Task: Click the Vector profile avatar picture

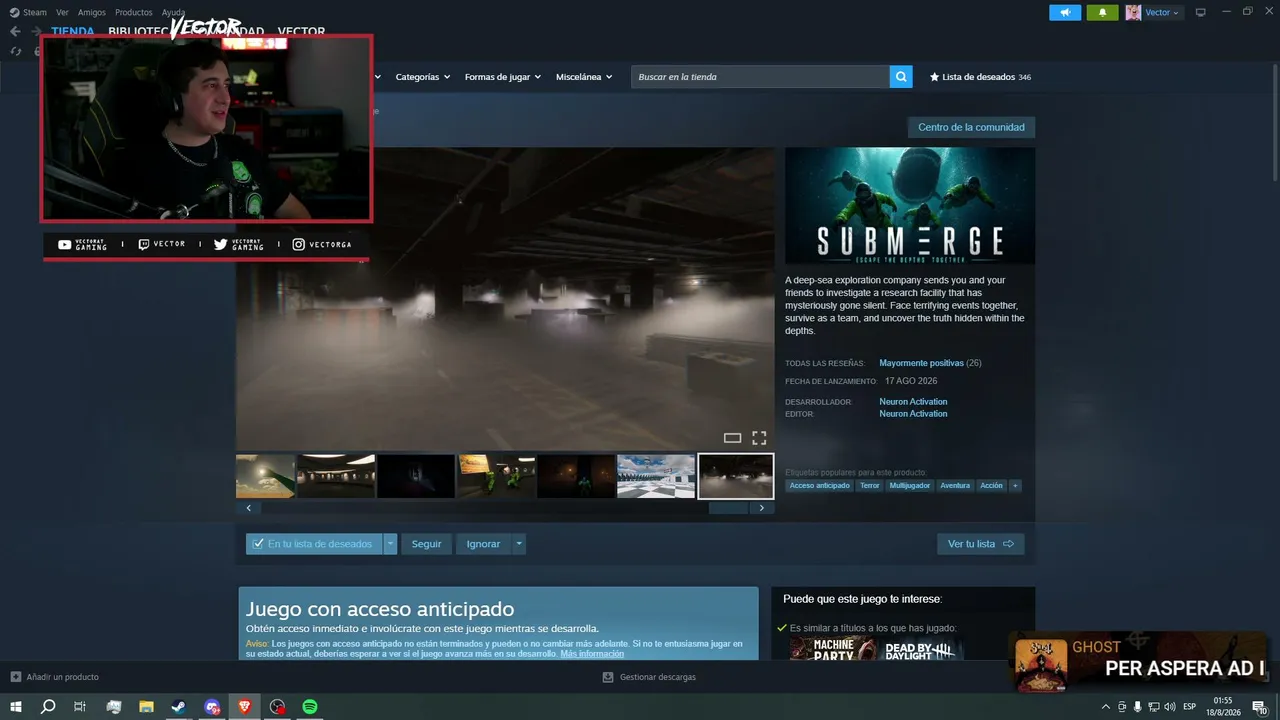Action: pyautogui.click(x=1133, y=12)
